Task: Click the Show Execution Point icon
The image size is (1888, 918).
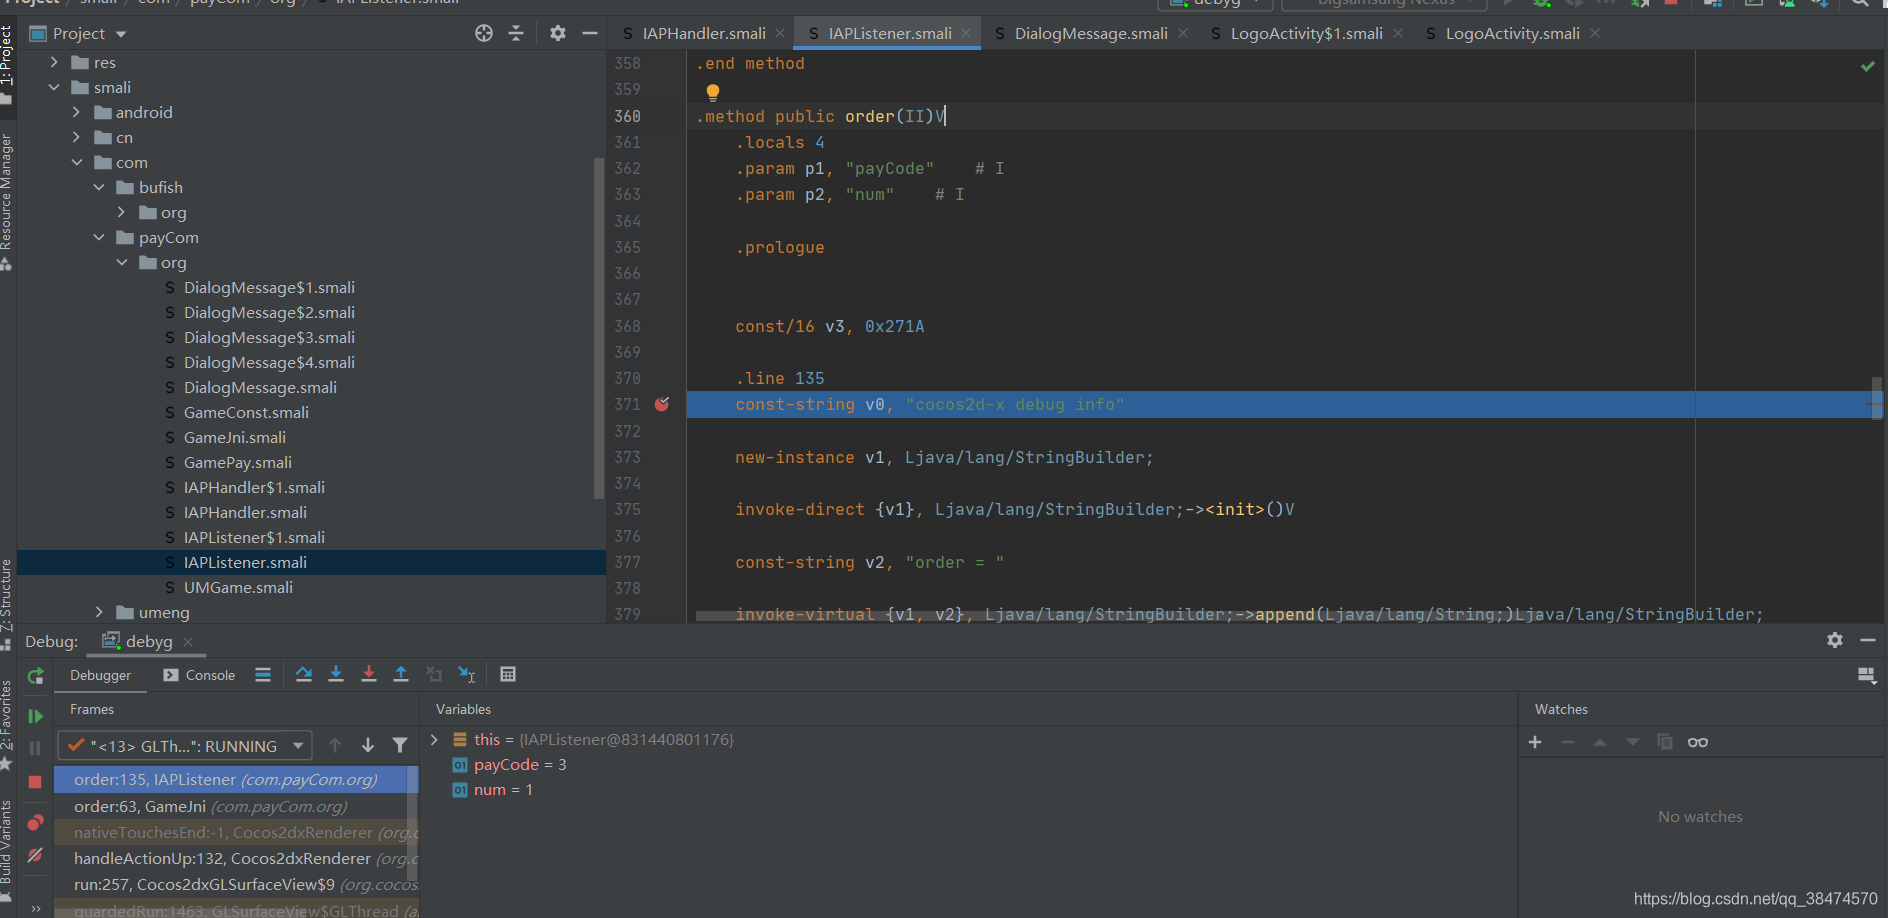Action: coord(263,675)
